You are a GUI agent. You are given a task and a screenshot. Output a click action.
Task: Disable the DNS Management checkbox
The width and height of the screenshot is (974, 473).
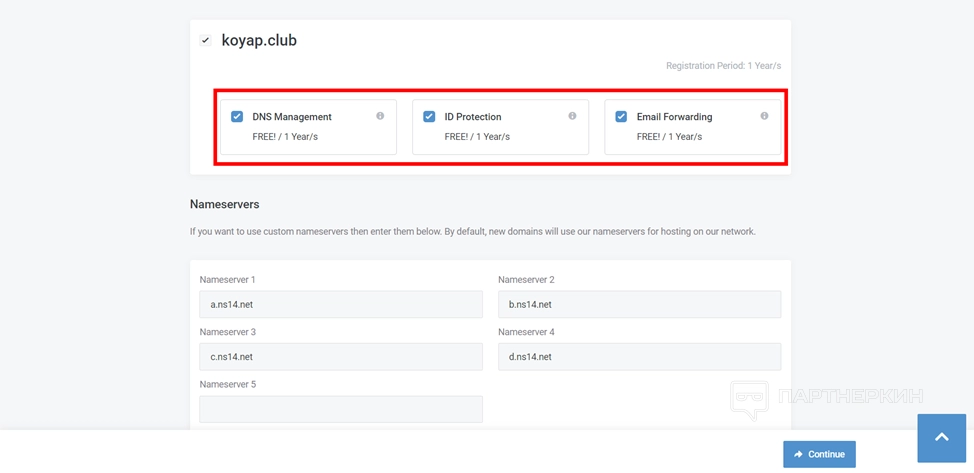coord(237,117)
